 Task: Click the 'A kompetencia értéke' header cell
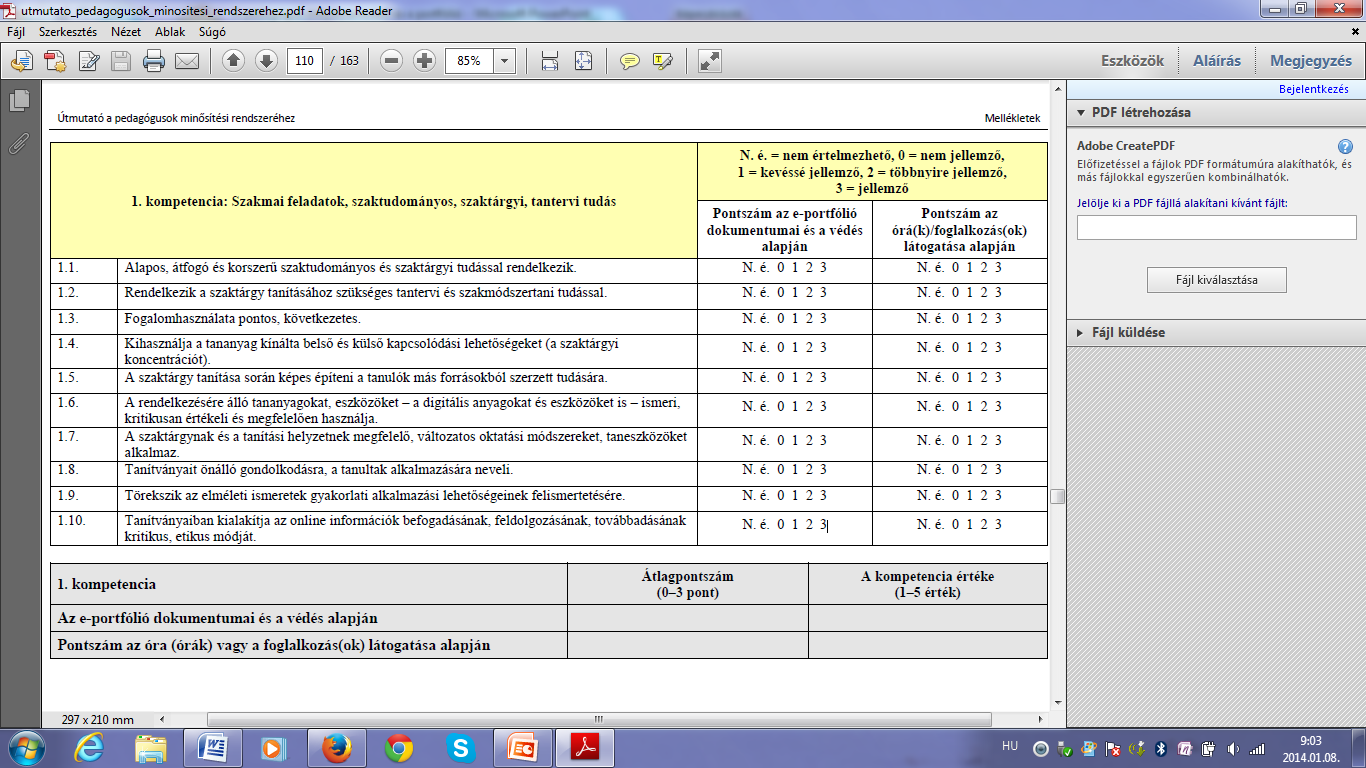tap(927, 584)
